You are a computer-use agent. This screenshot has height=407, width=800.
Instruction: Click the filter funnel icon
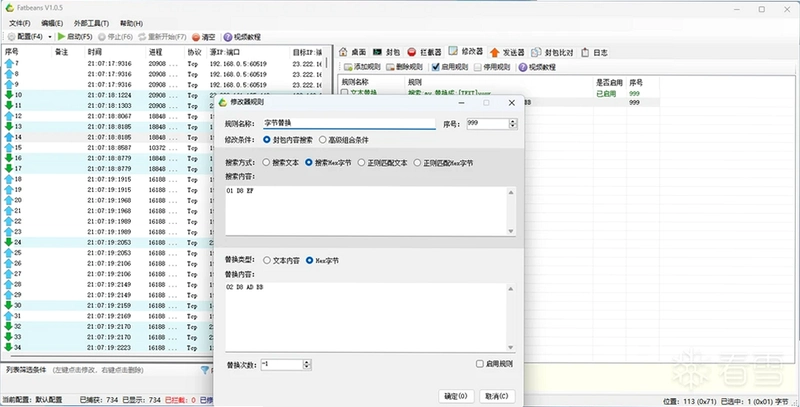[205, 370]
